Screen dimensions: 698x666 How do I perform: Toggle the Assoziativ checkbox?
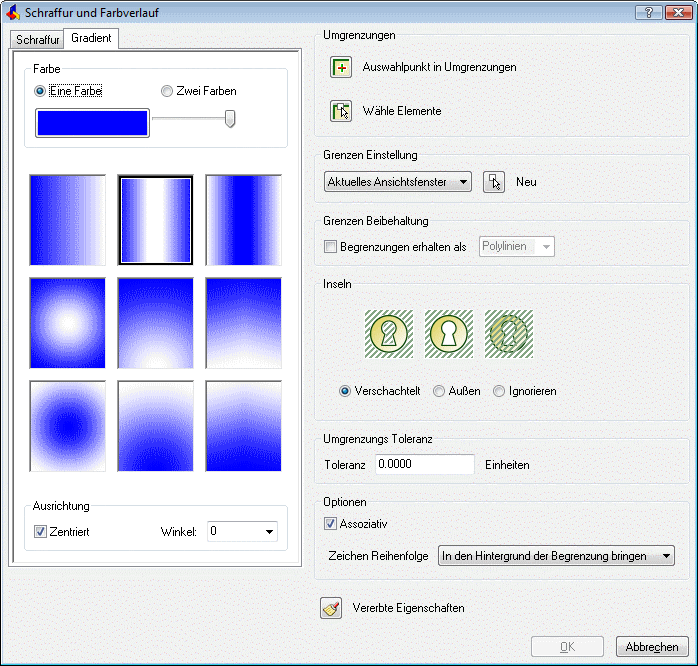[x=330, y=524]
